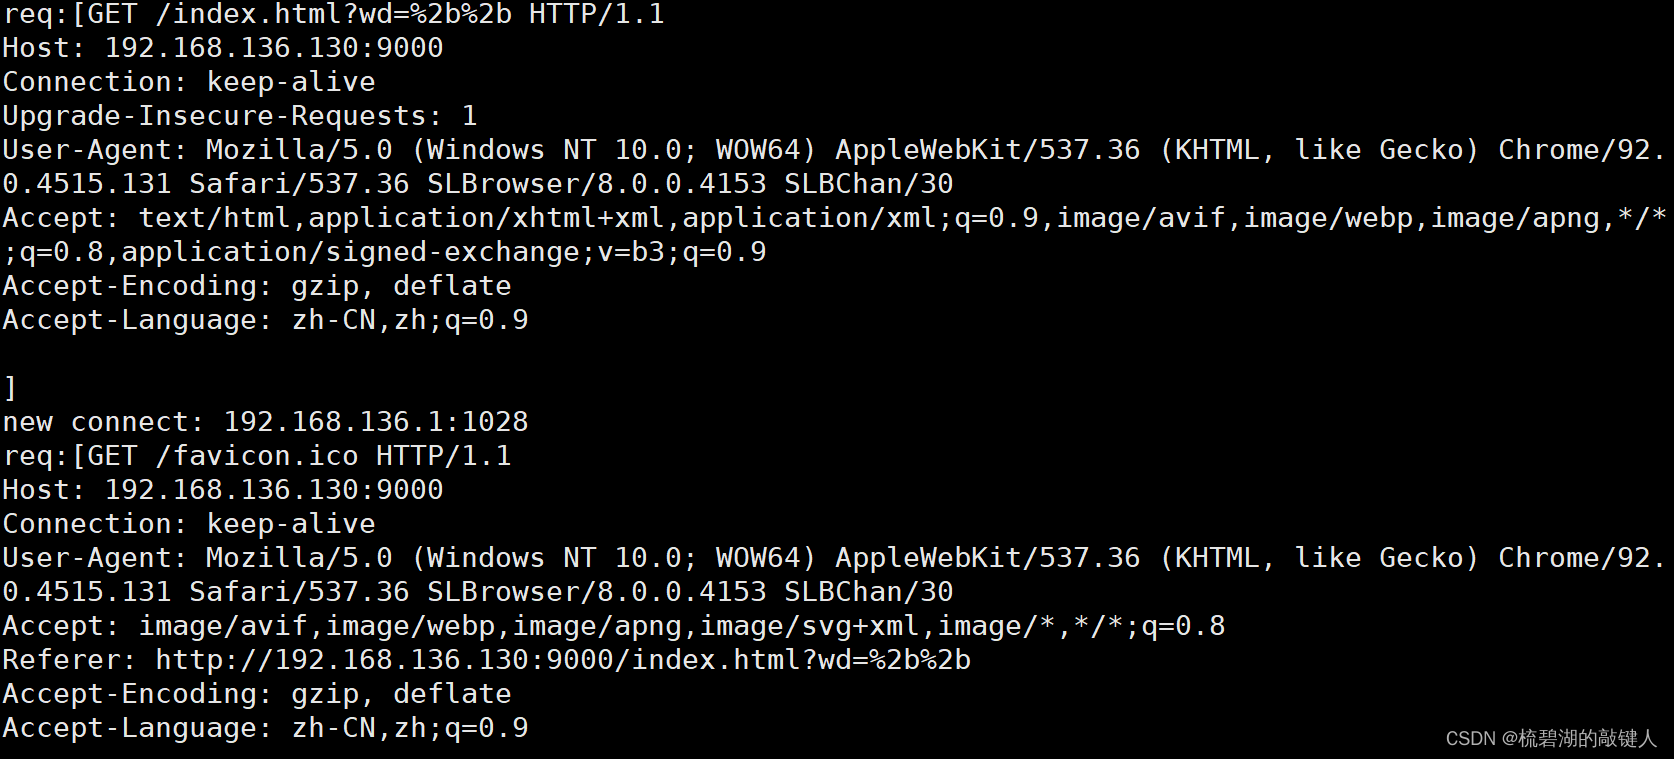Click the Host header under the index.html request
This screenshot has width=1674, height=759.
[222, 48]
